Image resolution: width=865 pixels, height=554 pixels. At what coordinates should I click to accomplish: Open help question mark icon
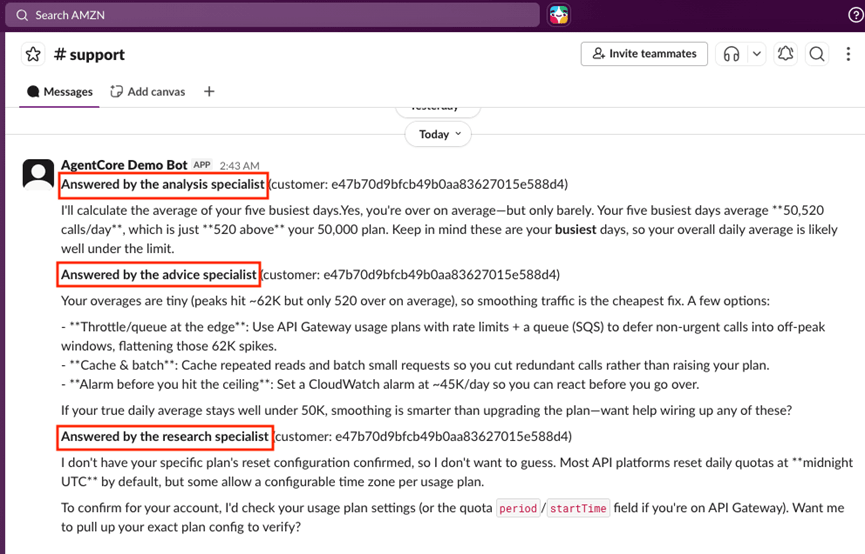pyautogui.click(x=856, y=15)
